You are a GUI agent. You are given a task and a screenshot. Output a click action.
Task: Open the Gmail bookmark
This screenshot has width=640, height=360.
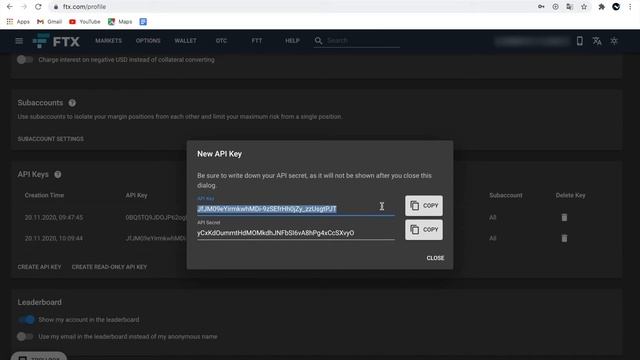49,22
